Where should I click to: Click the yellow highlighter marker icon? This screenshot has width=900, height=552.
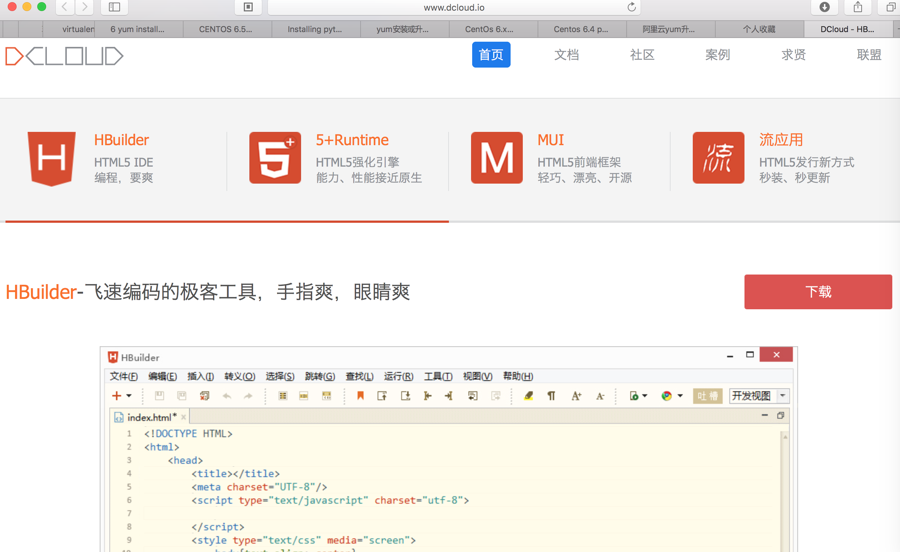coord(529,396)
